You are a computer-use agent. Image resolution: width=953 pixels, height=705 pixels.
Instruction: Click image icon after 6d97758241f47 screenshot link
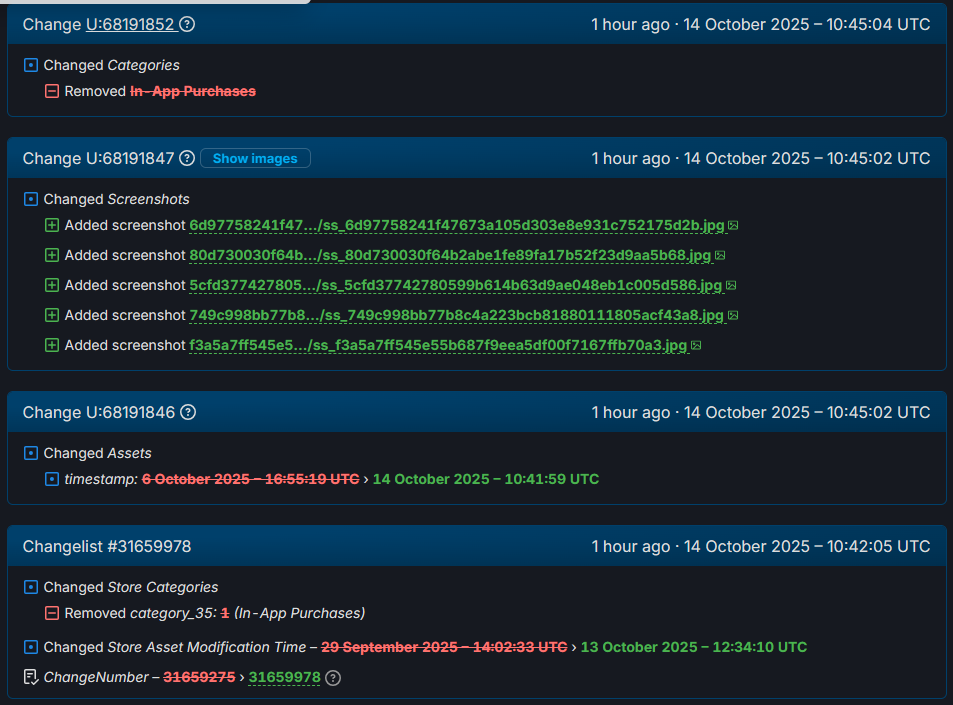coord(733,226)
